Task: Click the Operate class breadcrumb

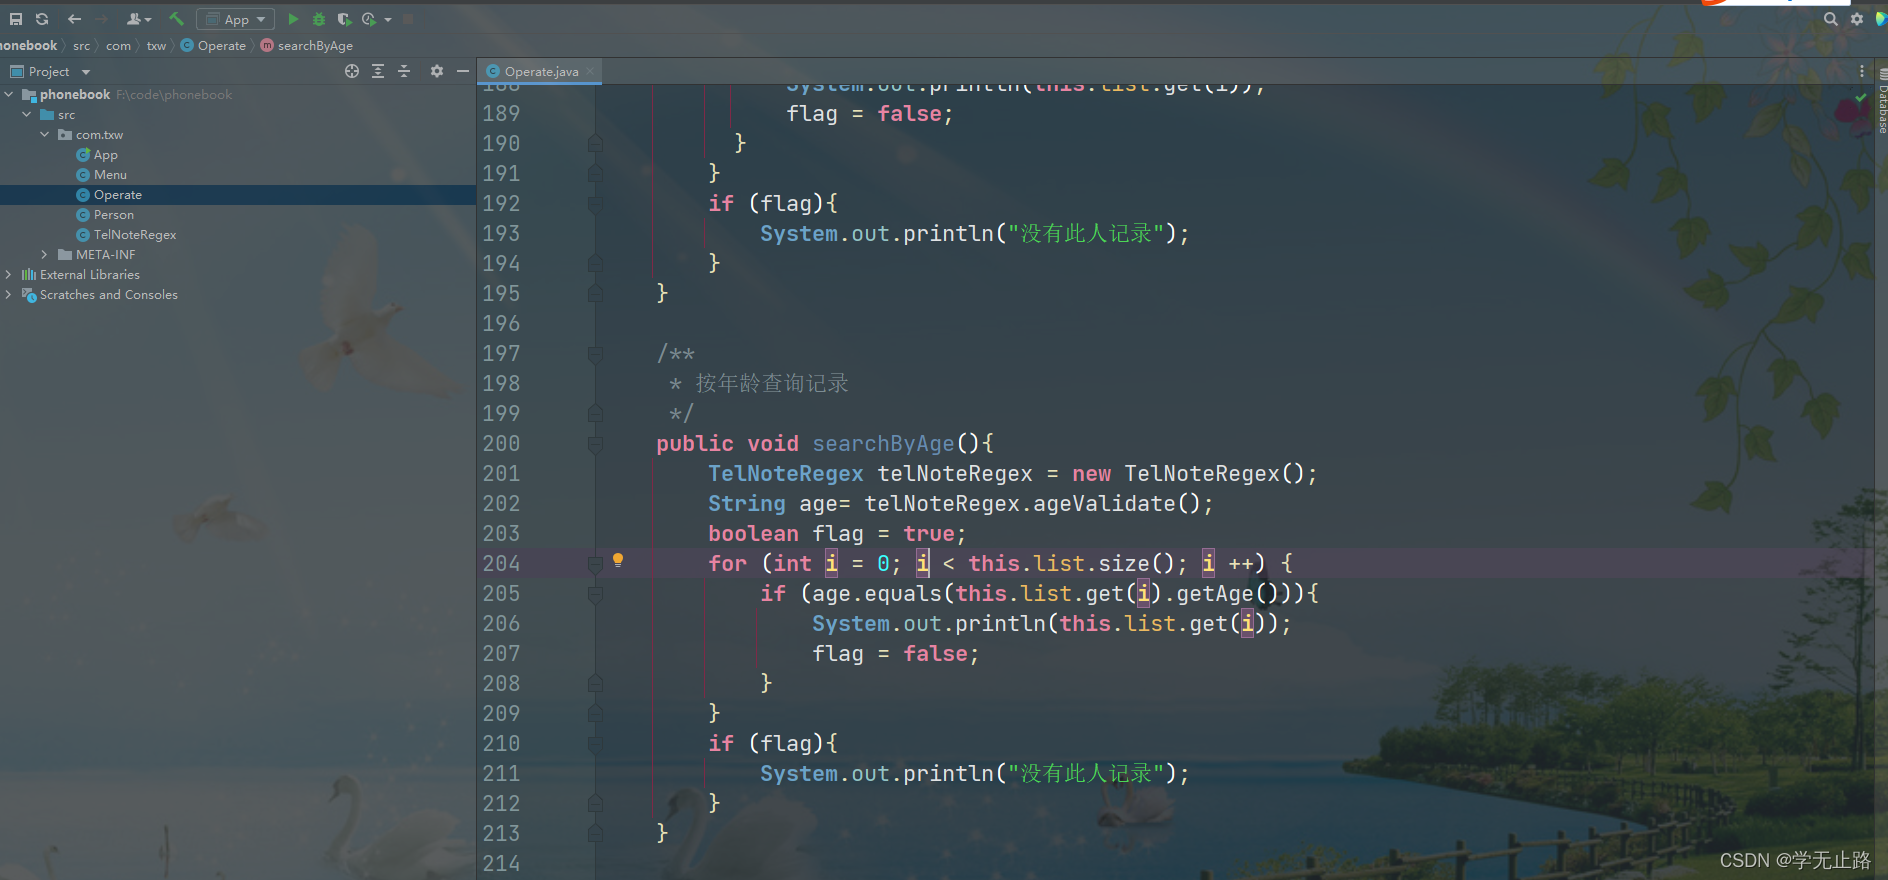Action: tap(213, 46)
